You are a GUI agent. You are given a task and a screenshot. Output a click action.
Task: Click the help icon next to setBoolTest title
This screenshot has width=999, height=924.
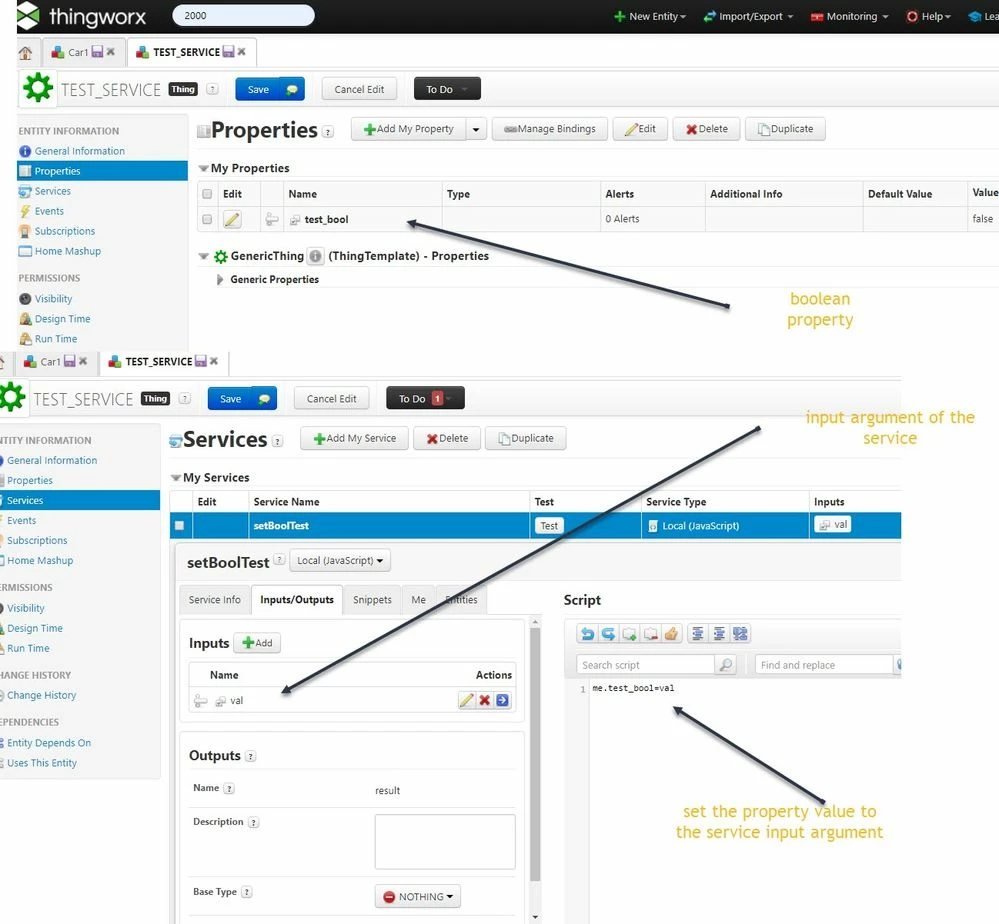279,559
